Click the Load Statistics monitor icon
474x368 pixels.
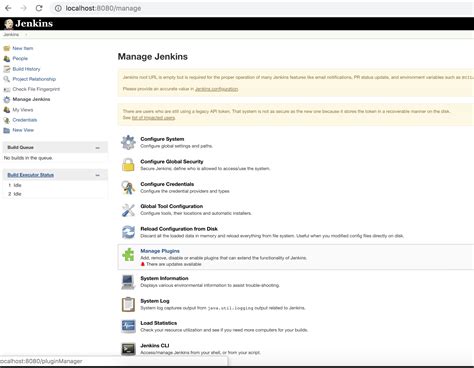[128, 326]
